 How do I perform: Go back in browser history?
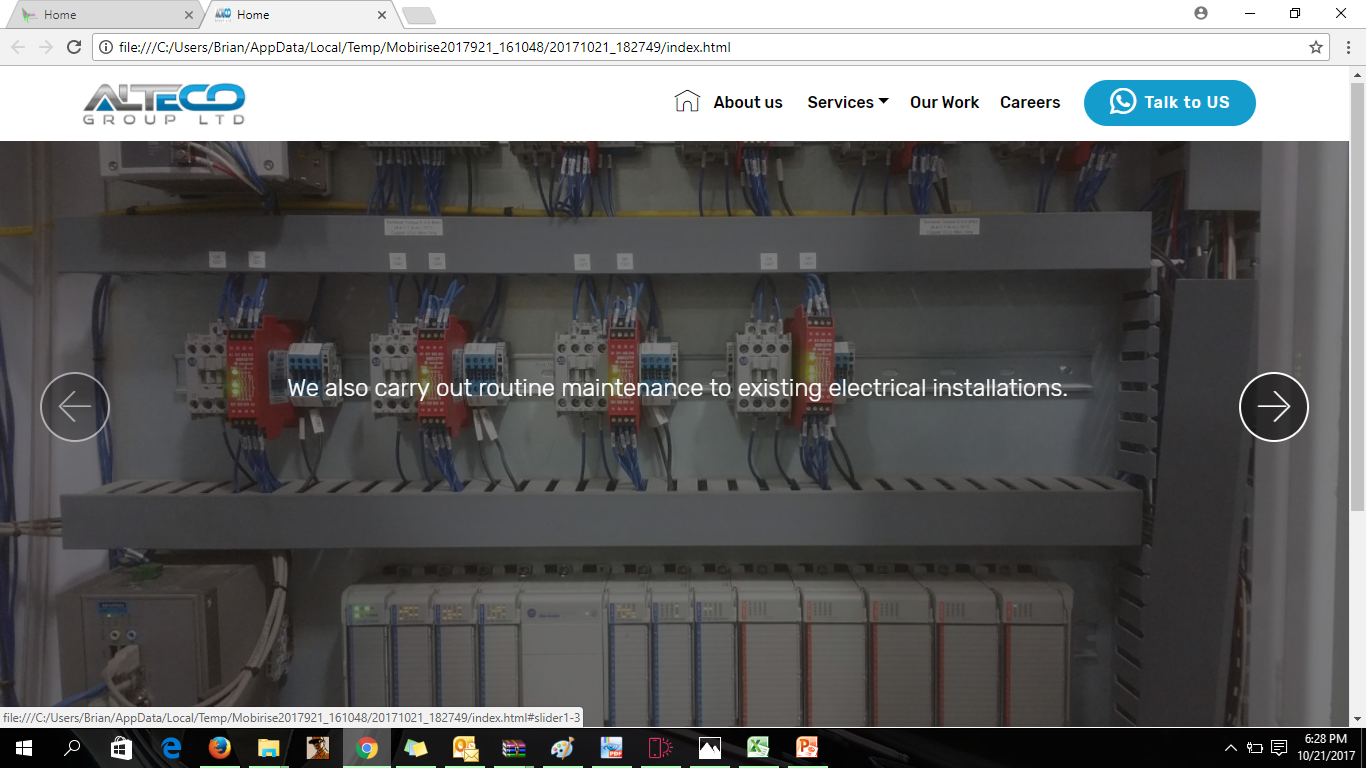(x=18, y=47)
